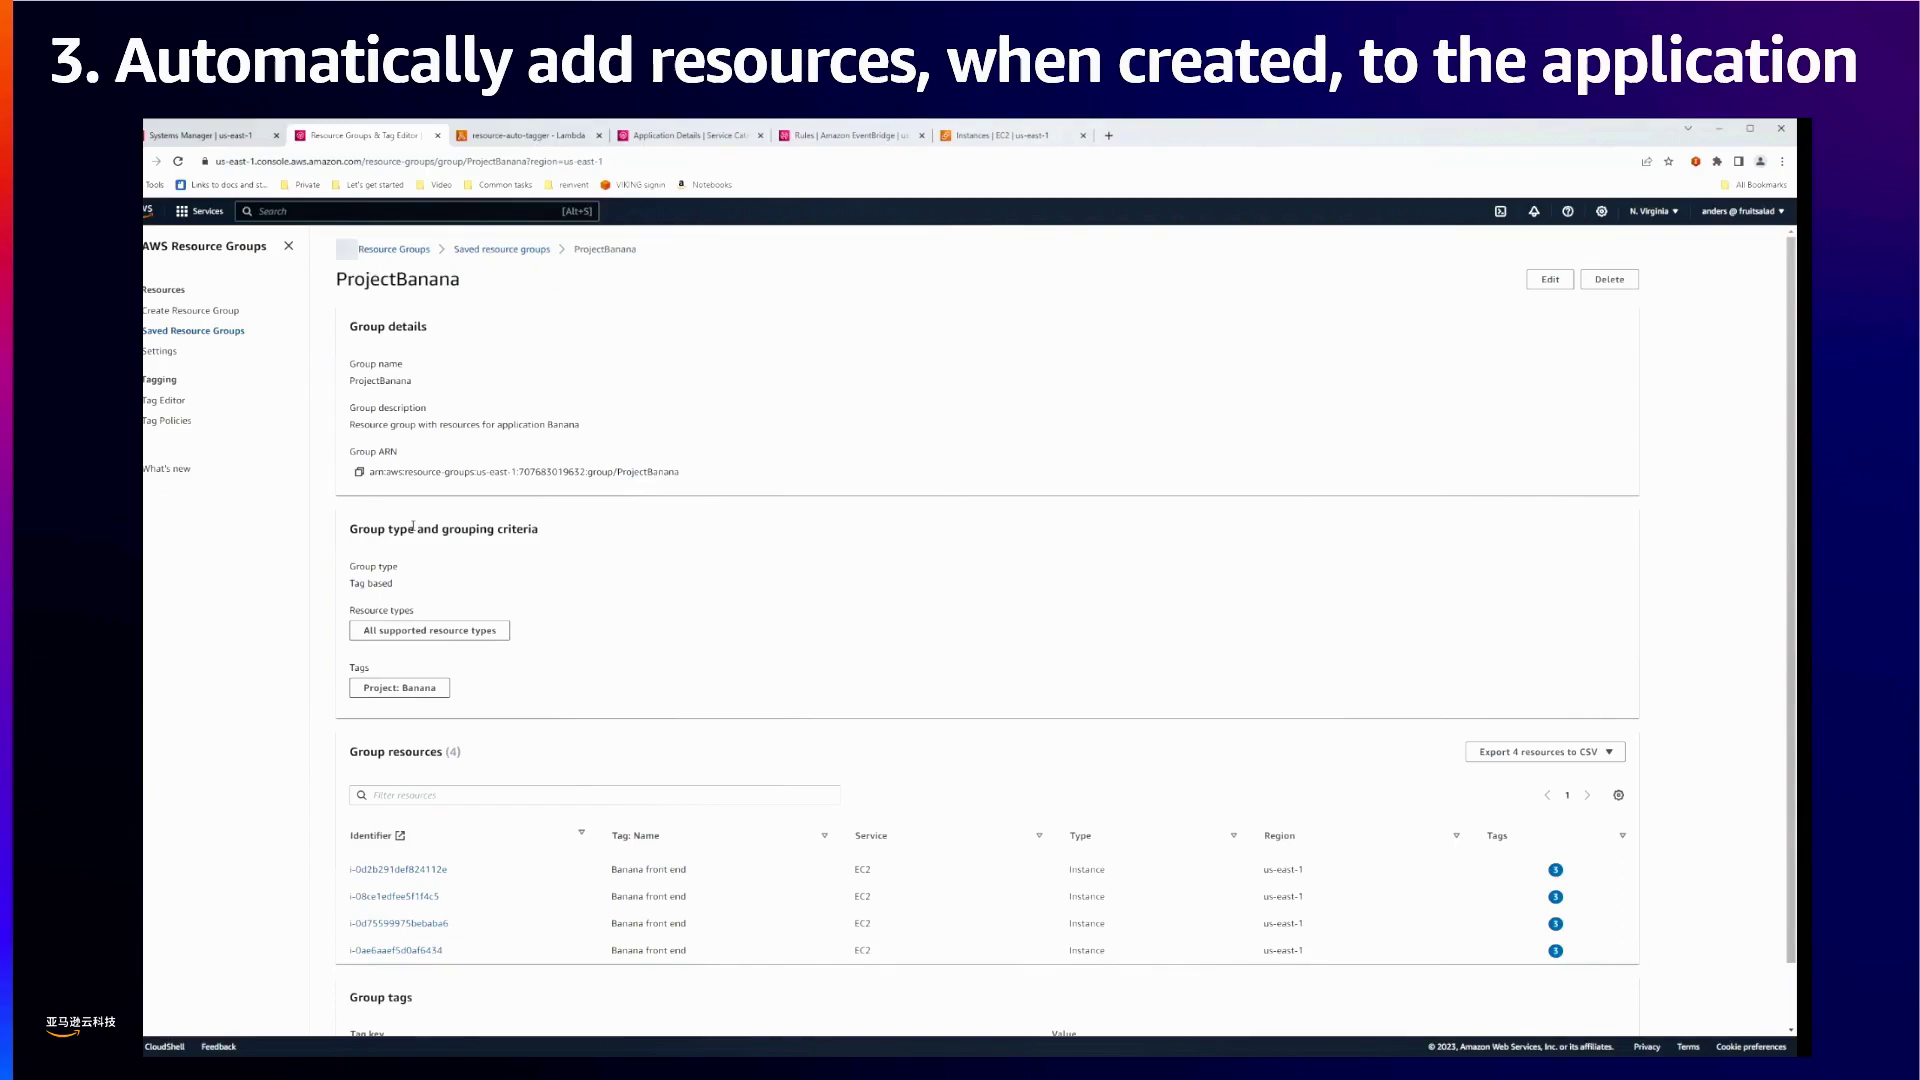Go to previous page of group resources

1547,795
